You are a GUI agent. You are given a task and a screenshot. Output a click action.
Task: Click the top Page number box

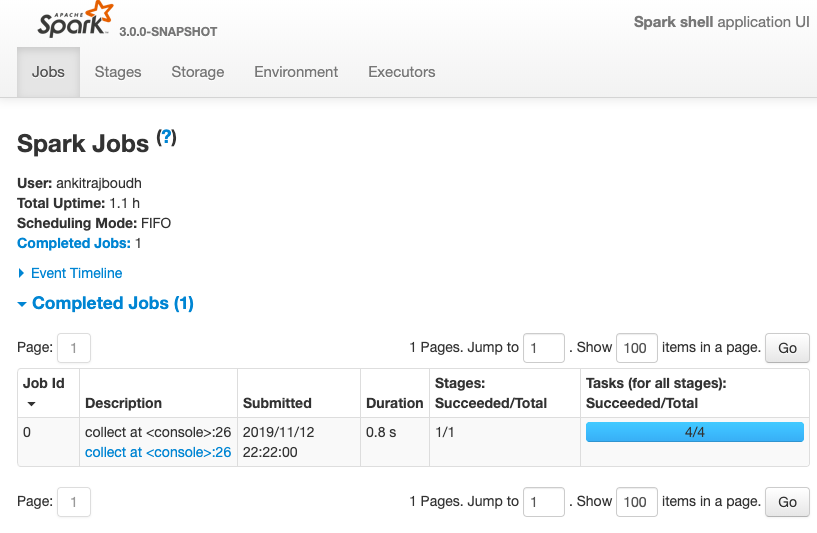[74, 348]
